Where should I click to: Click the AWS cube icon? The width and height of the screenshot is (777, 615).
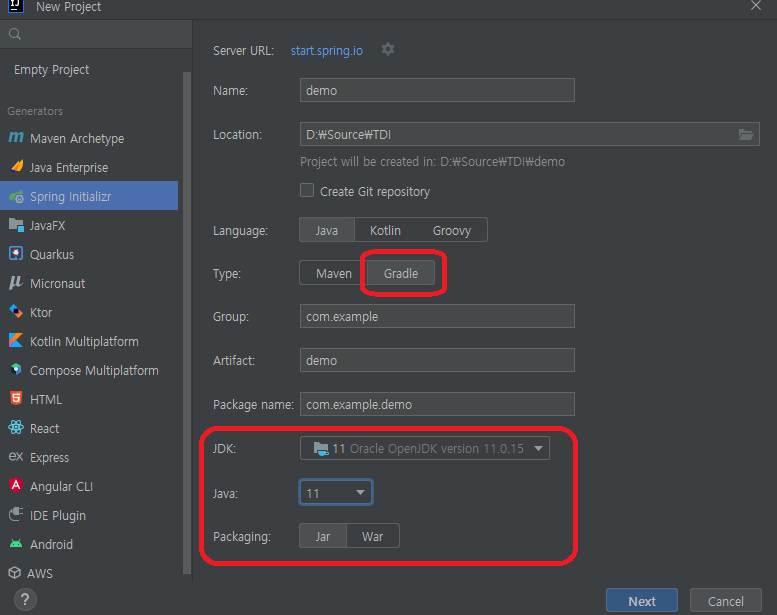click(x=15, y=572)
